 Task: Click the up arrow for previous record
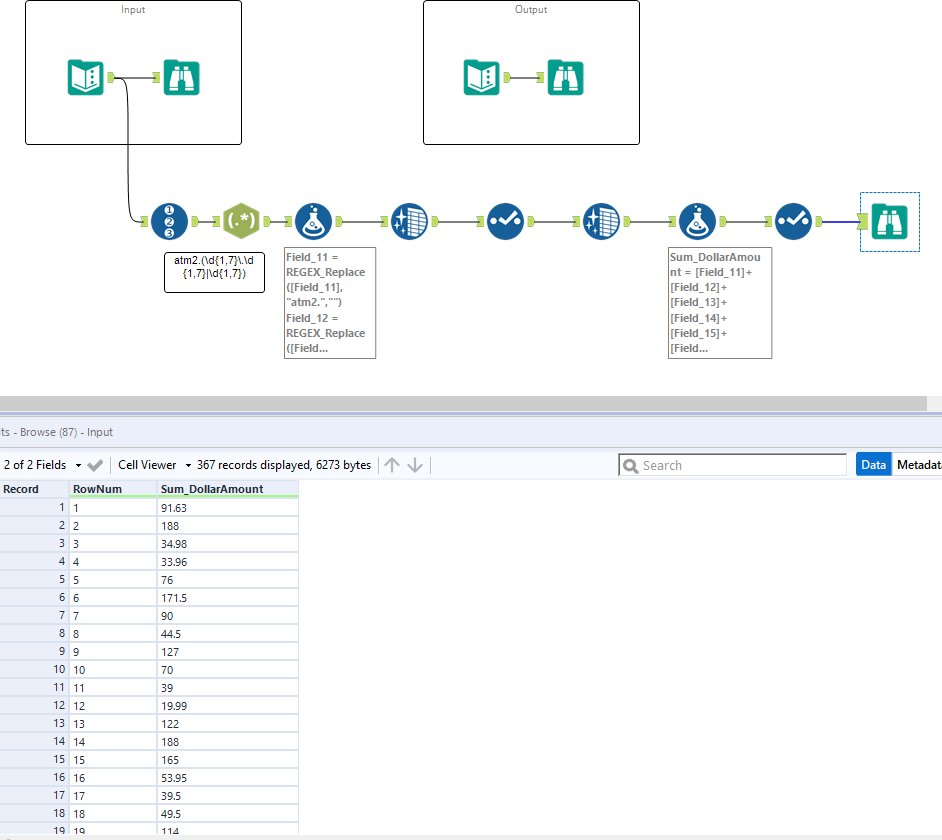point(392,465)
